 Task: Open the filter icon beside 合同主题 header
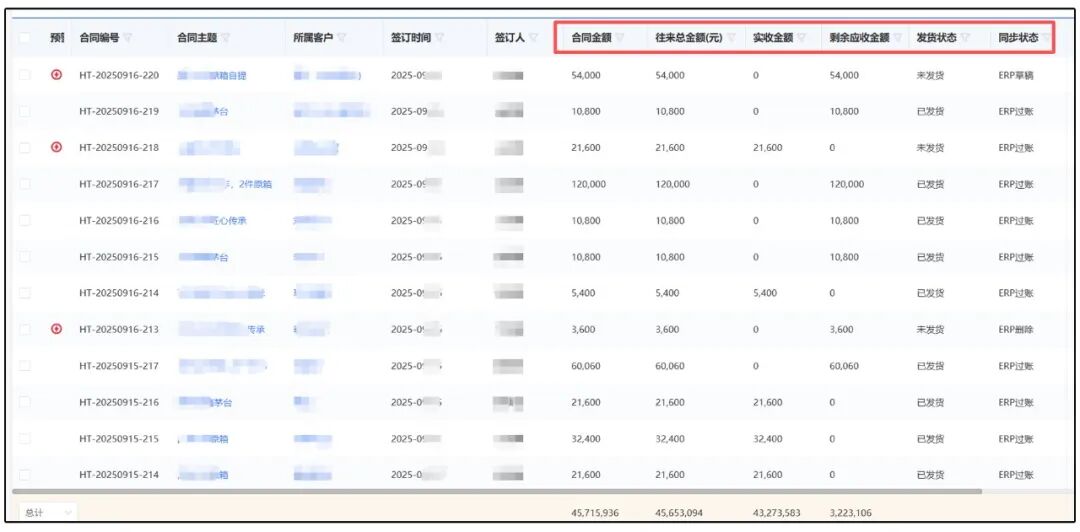[x=226, y=38]
